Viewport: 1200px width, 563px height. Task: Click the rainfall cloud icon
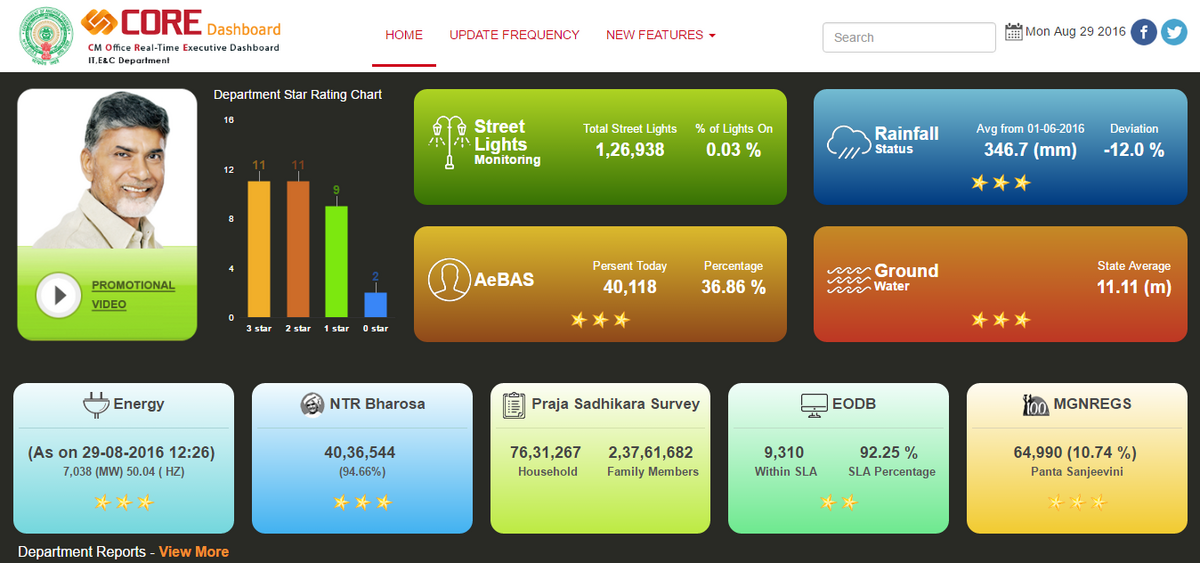(847, 142)
